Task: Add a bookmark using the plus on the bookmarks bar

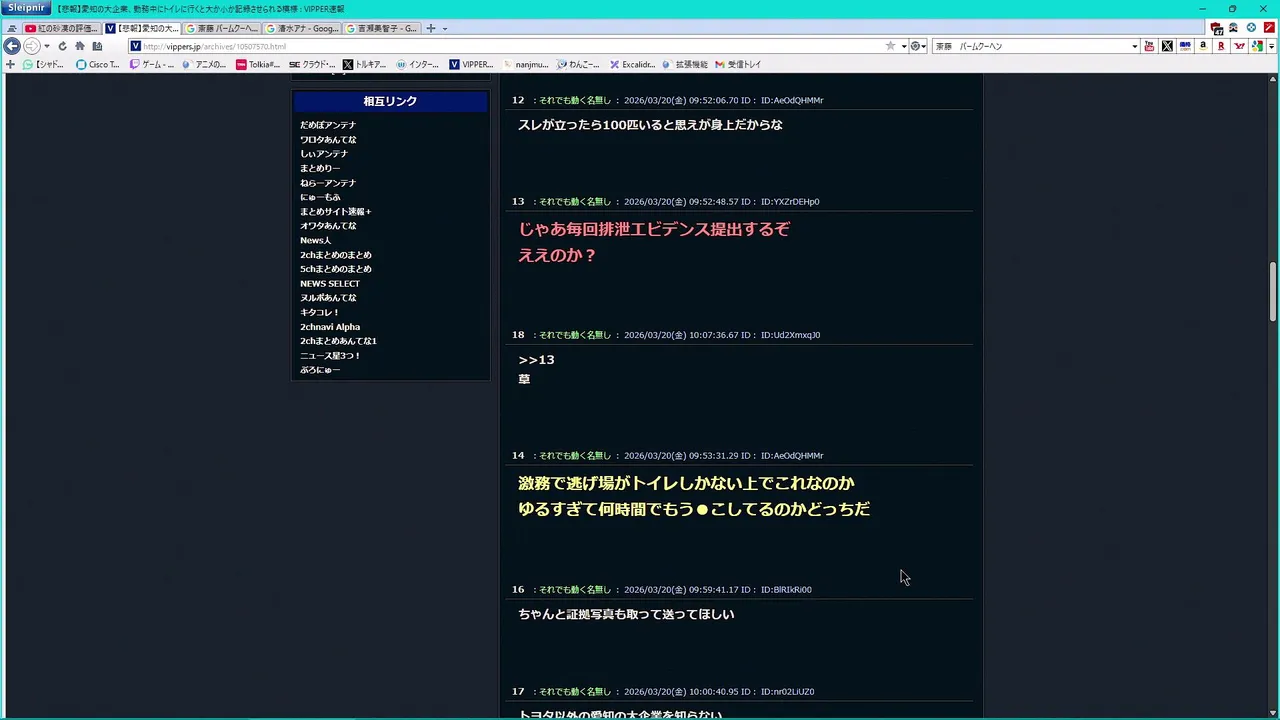Action: click(10, 64)
